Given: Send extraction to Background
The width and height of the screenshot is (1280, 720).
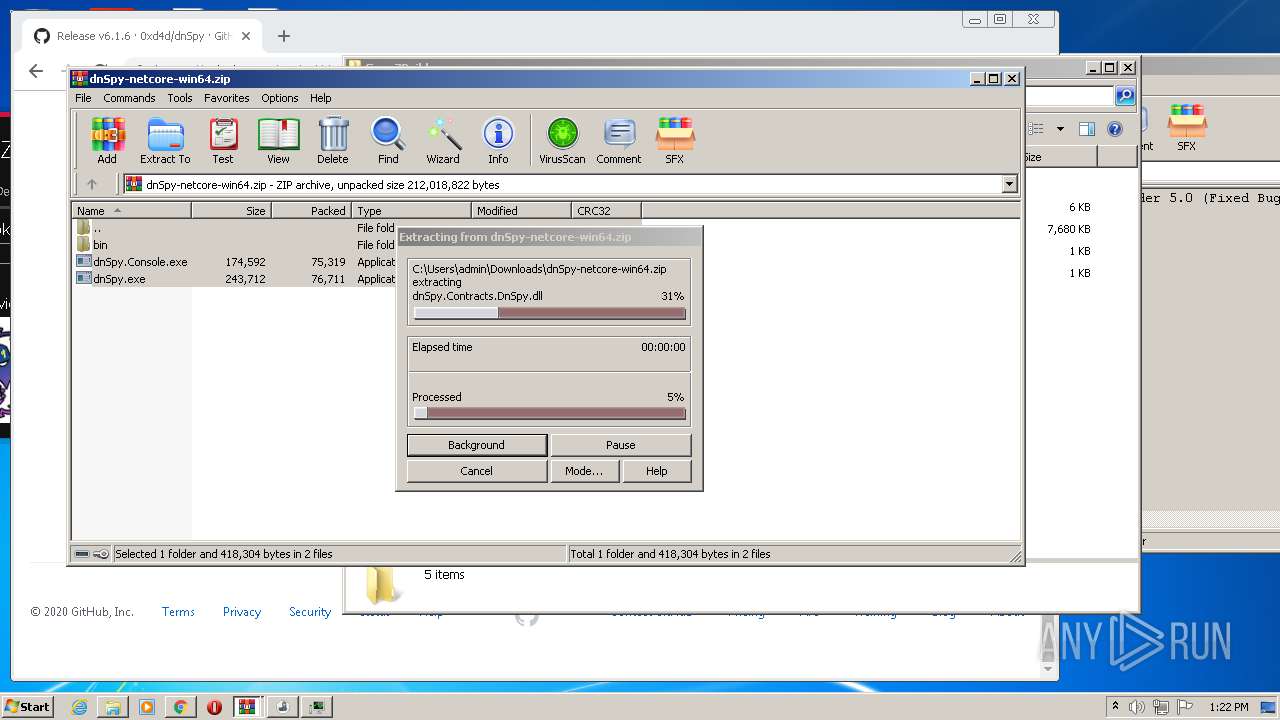Looking at the screenshot, I should (477, 445).
